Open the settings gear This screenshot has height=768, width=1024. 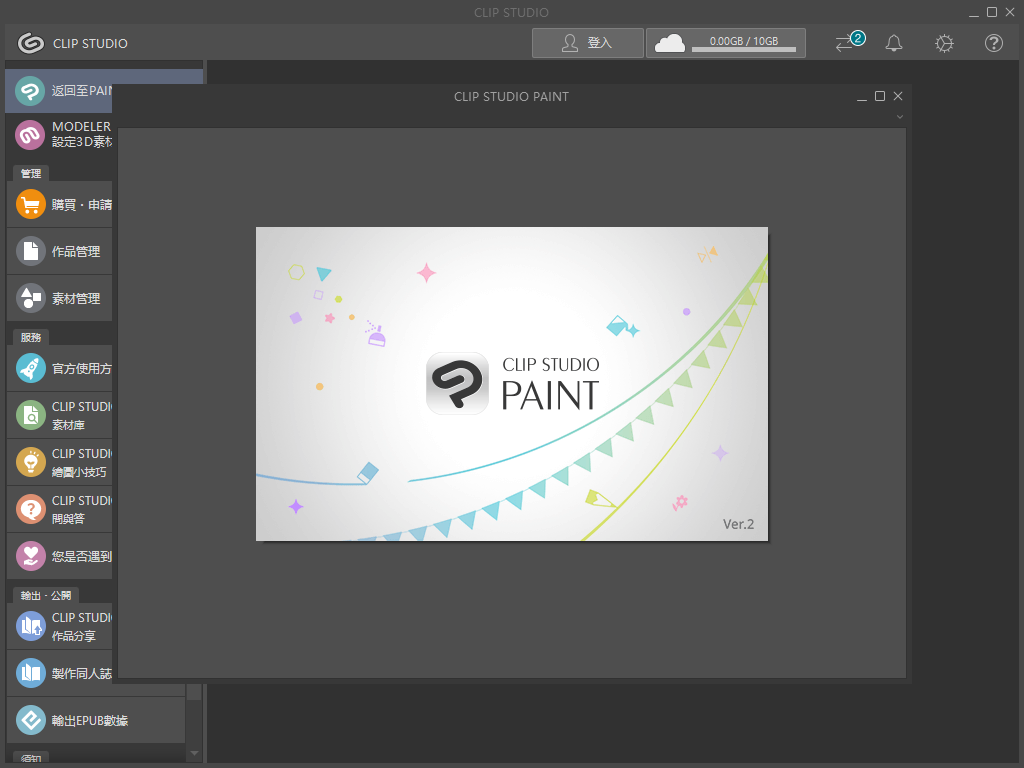(943, 43)
